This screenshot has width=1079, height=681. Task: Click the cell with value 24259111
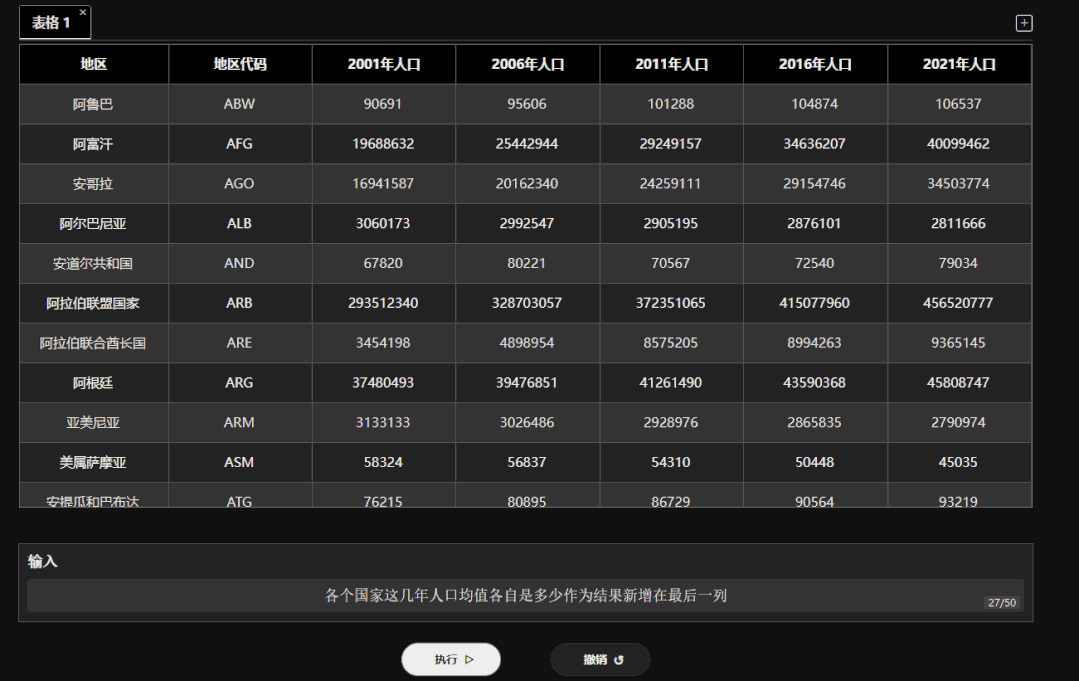(x=672, y=184)
